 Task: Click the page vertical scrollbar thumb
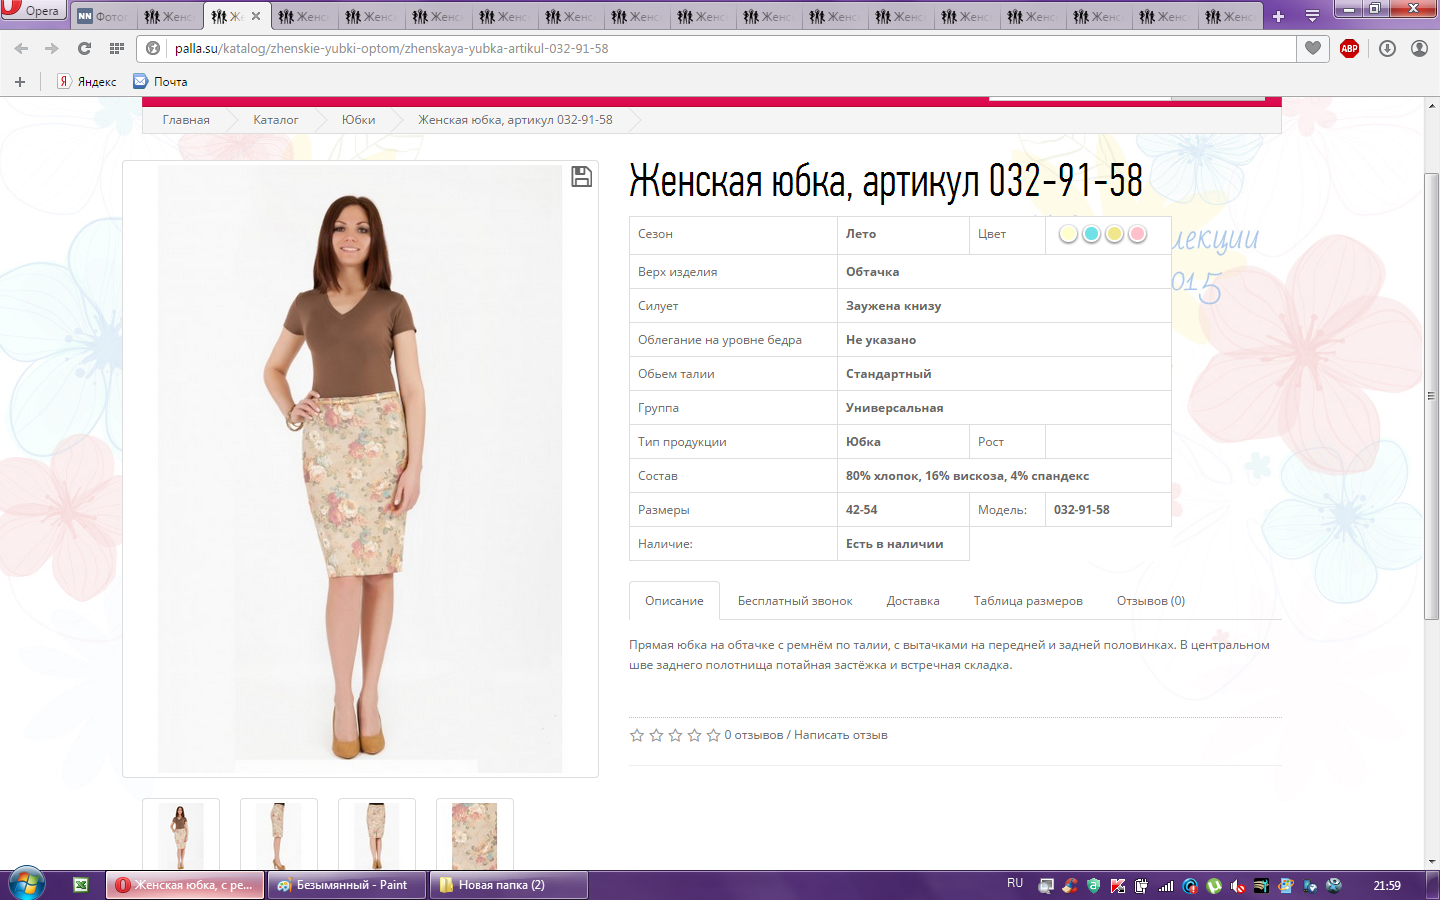tap(1432, 396)
